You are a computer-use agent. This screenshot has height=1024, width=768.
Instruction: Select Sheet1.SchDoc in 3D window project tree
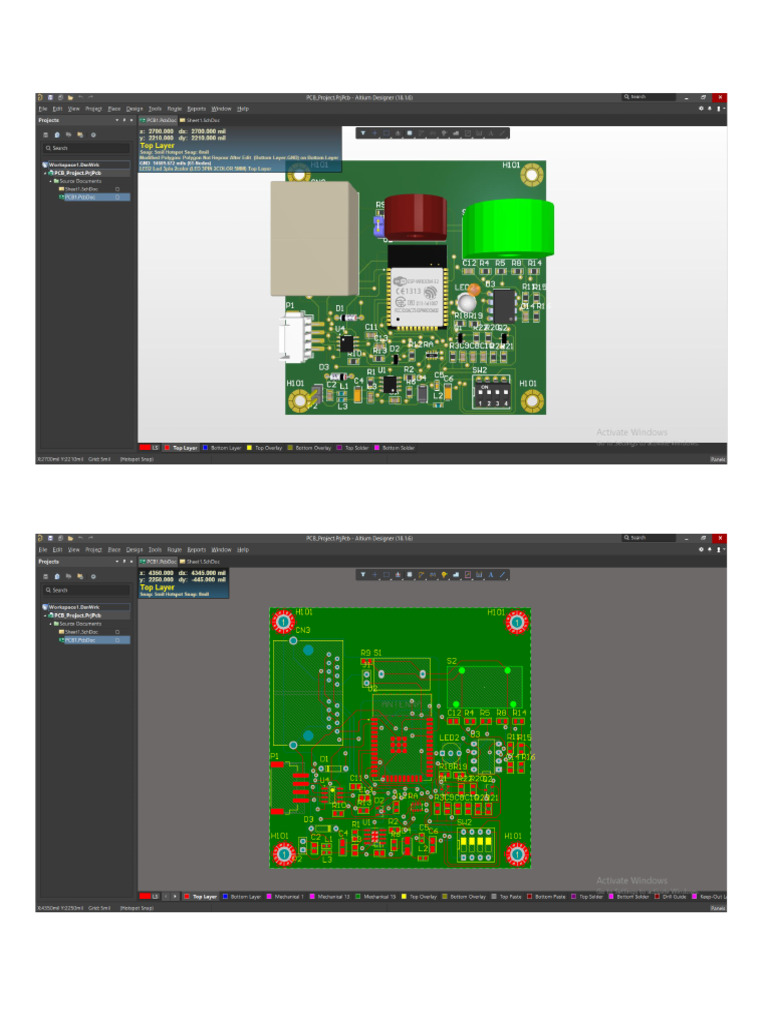pyautogui.click(x=81, y=189)
